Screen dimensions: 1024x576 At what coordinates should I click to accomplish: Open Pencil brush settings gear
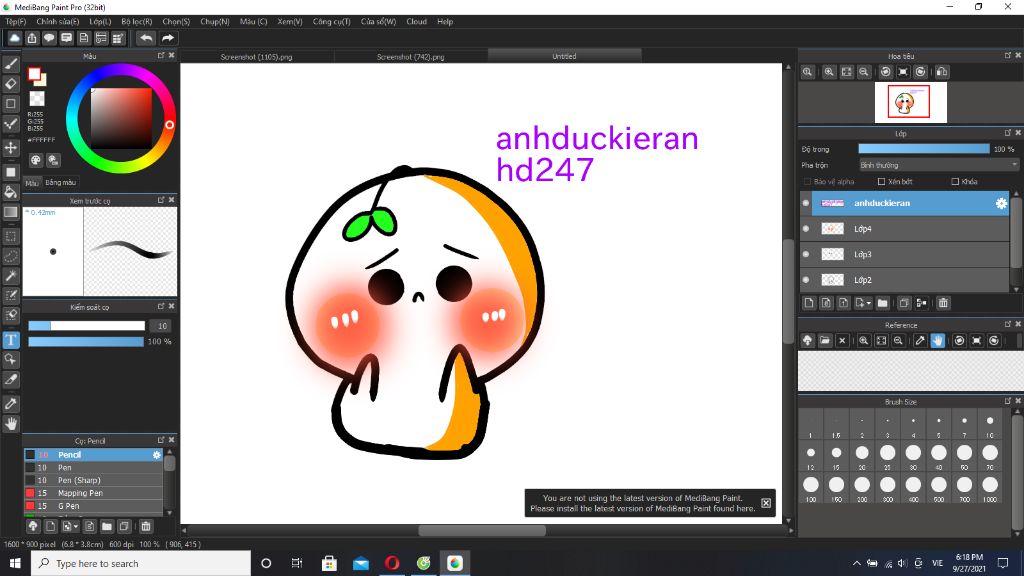(x=157, y=455)
